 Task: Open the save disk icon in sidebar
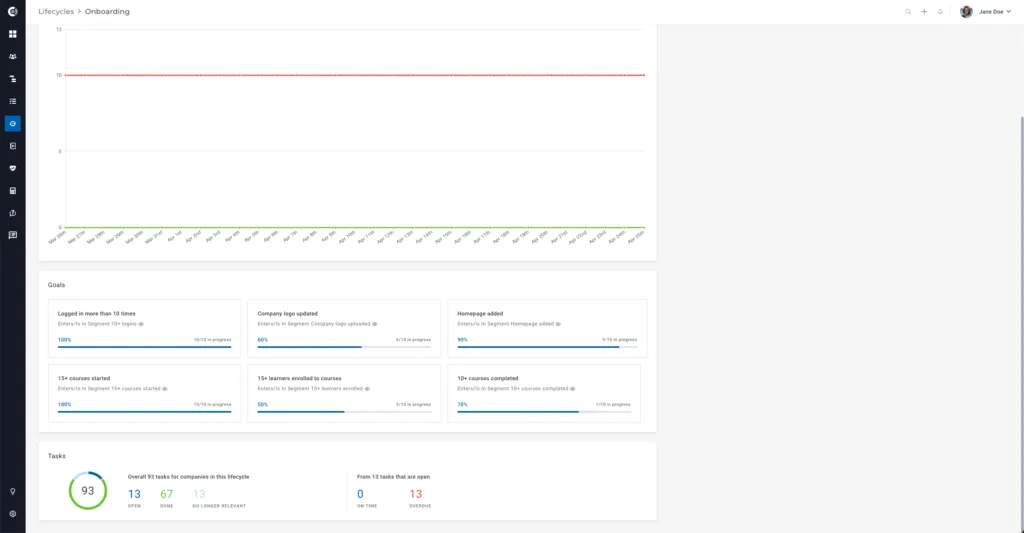pos(12,191)
